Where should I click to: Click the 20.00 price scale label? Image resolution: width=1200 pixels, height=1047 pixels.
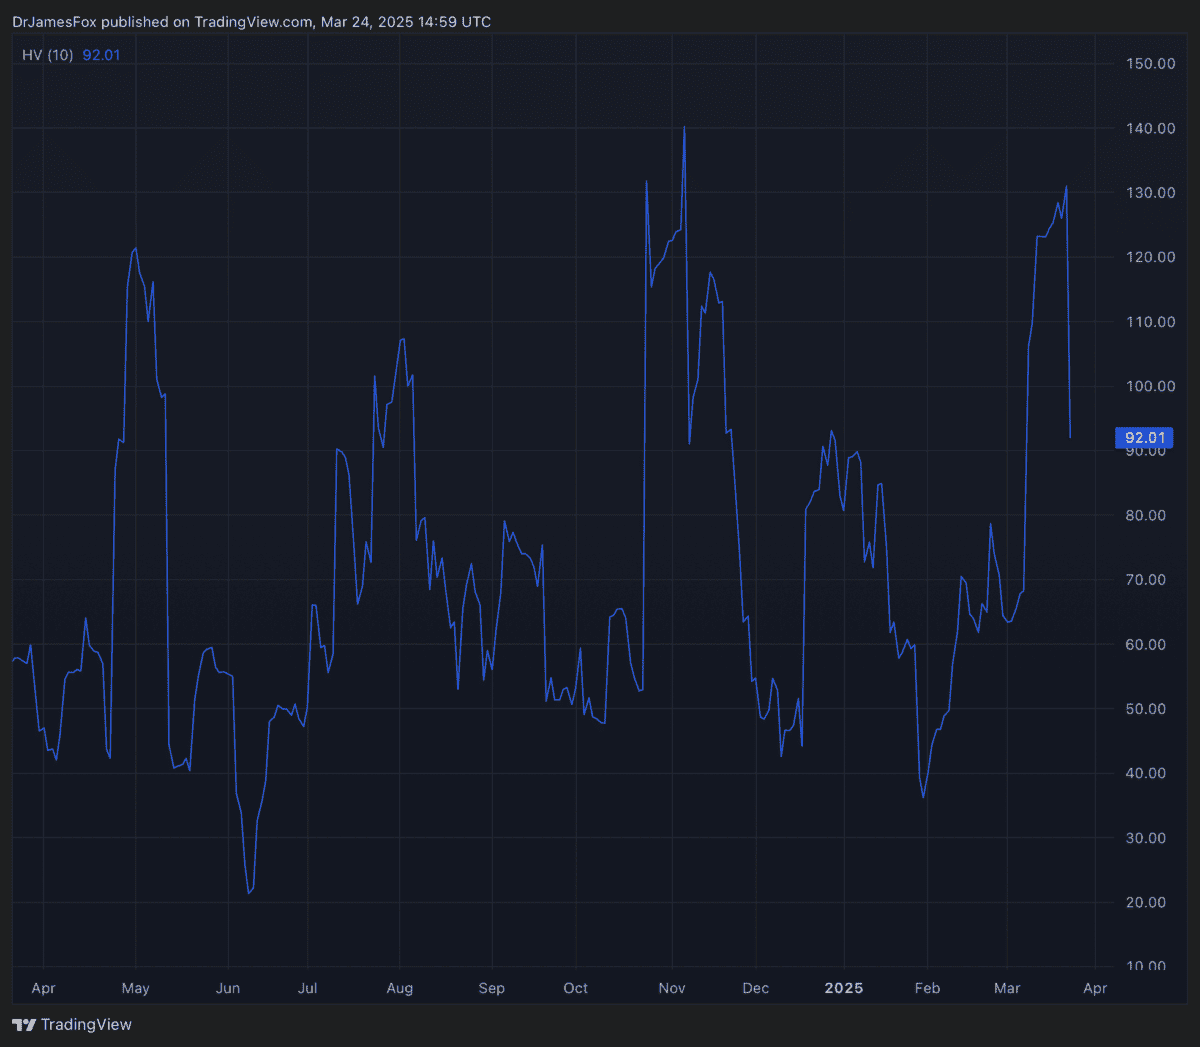(1150, 902)
